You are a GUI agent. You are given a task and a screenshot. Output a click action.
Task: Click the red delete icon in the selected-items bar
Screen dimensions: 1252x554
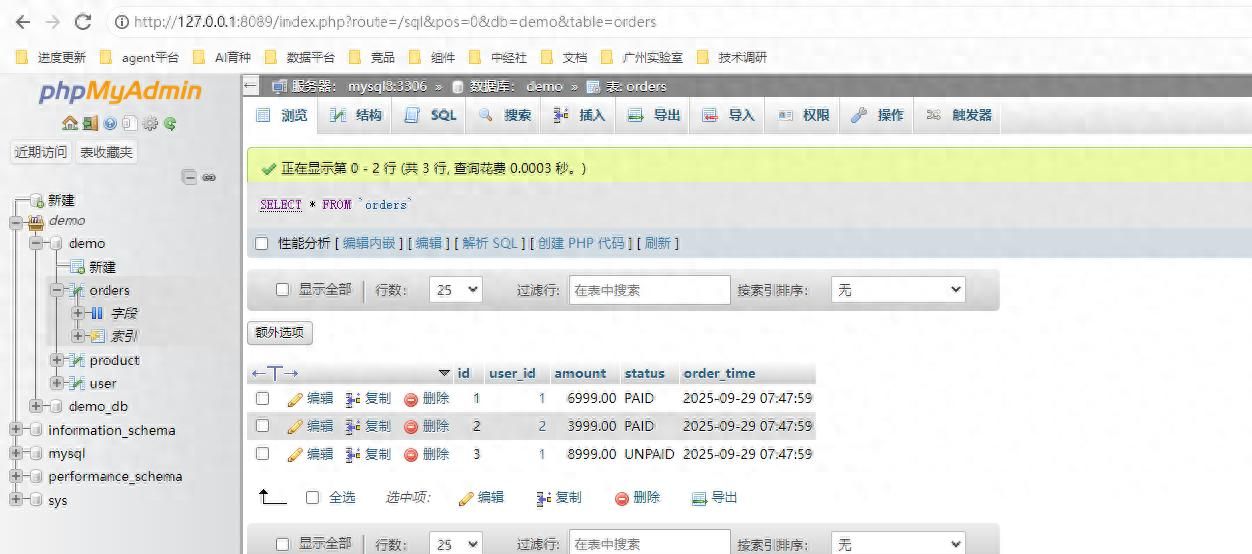[x=622, y=498]
